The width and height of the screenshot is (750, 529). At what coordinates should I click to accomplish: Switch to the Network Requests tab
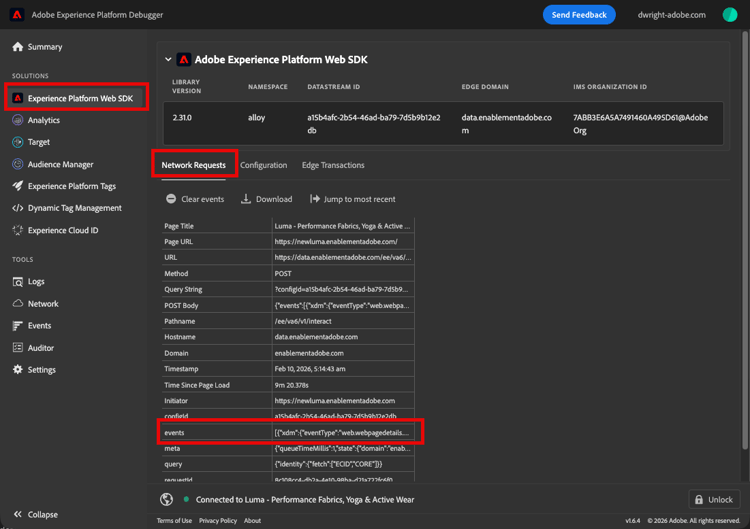pyautogui.click(x=193, y=165)
